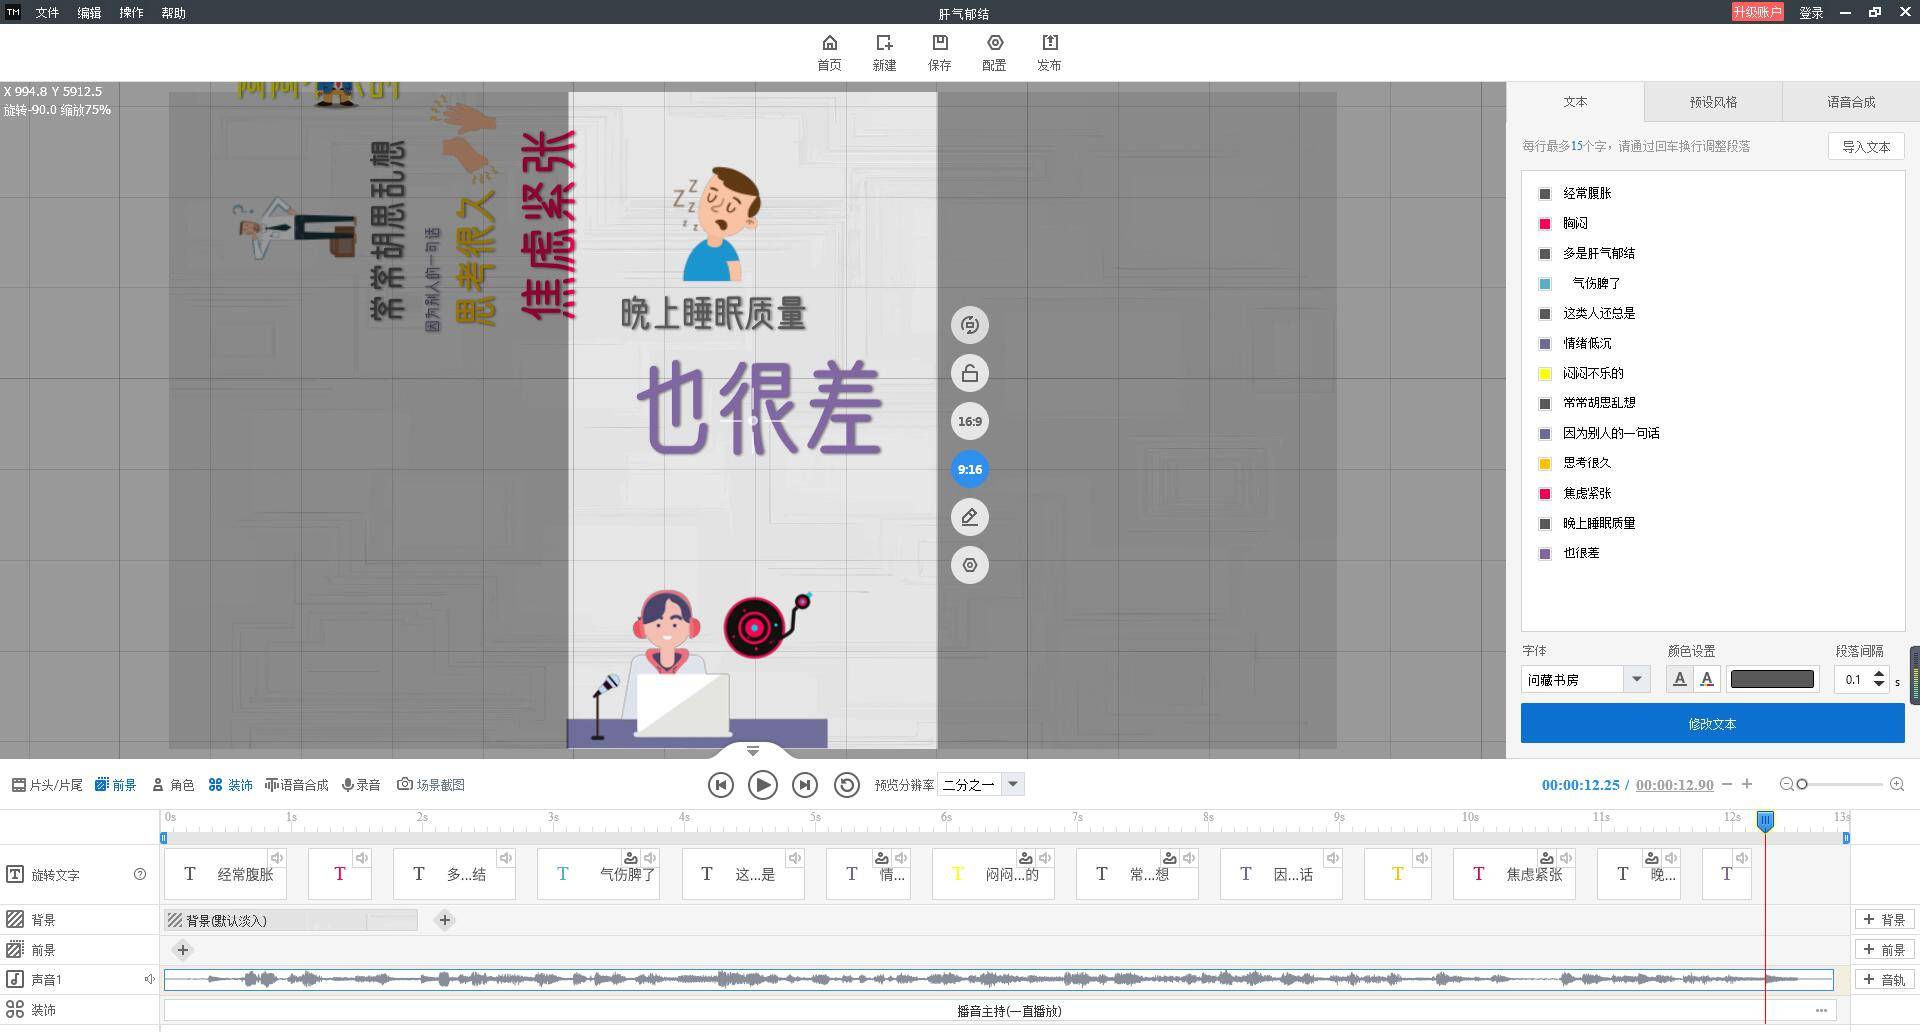Select the 装饰 tool in timeline toolbar
The height and width of the screenshot is (1032, 1920).
click(x=230, y=785)
